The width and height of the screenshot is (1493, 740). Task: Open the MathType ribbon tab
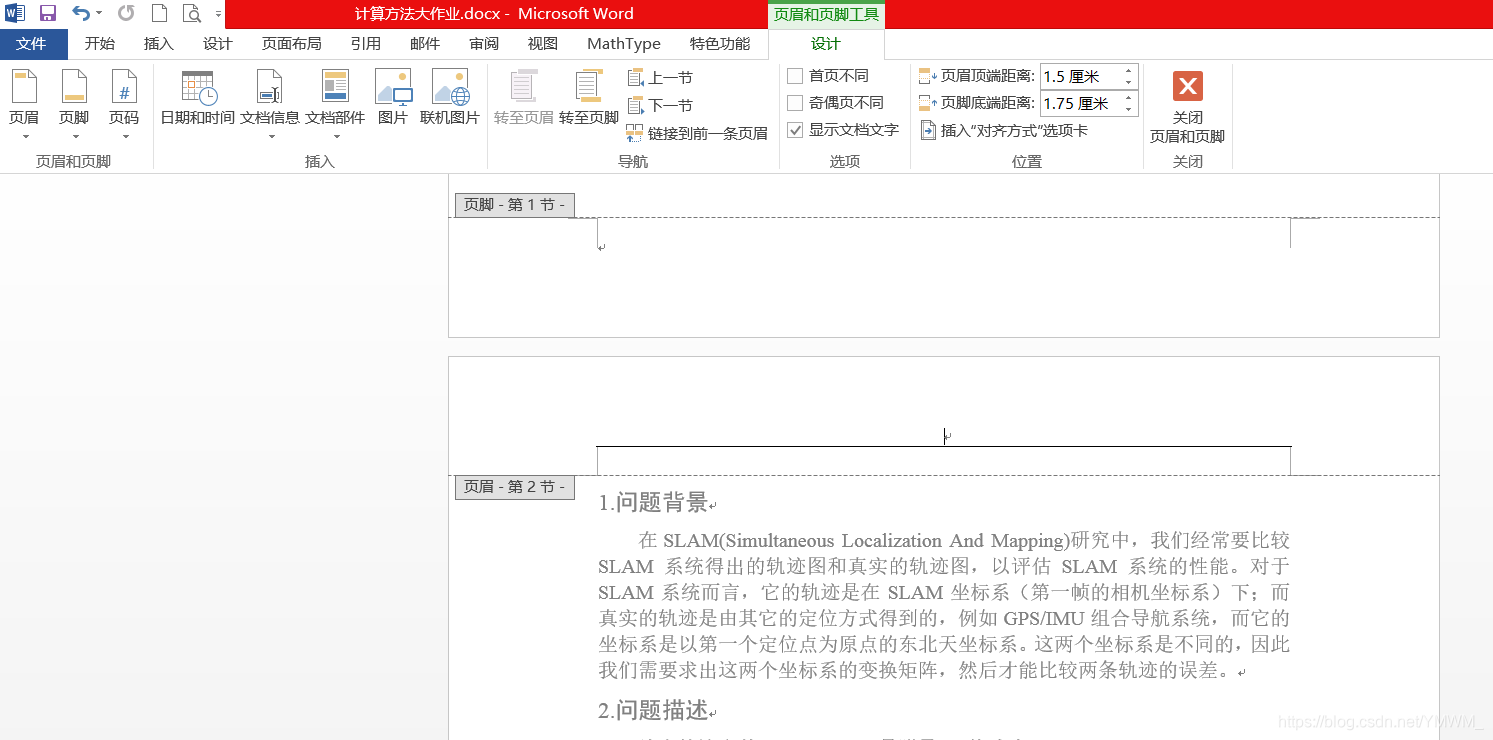[624, 44]
